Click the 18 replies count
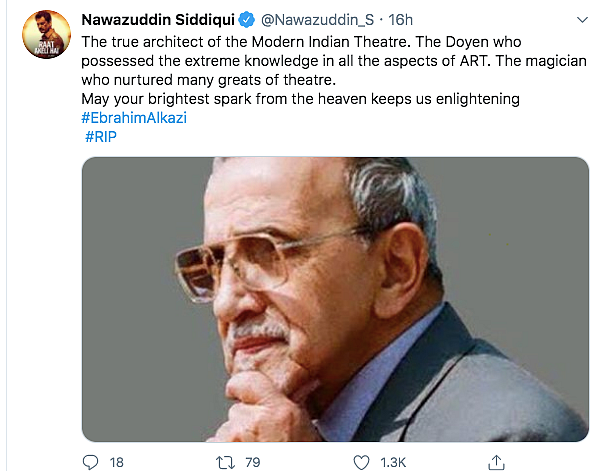The image size is (604, 471). (x=116, y=462)
